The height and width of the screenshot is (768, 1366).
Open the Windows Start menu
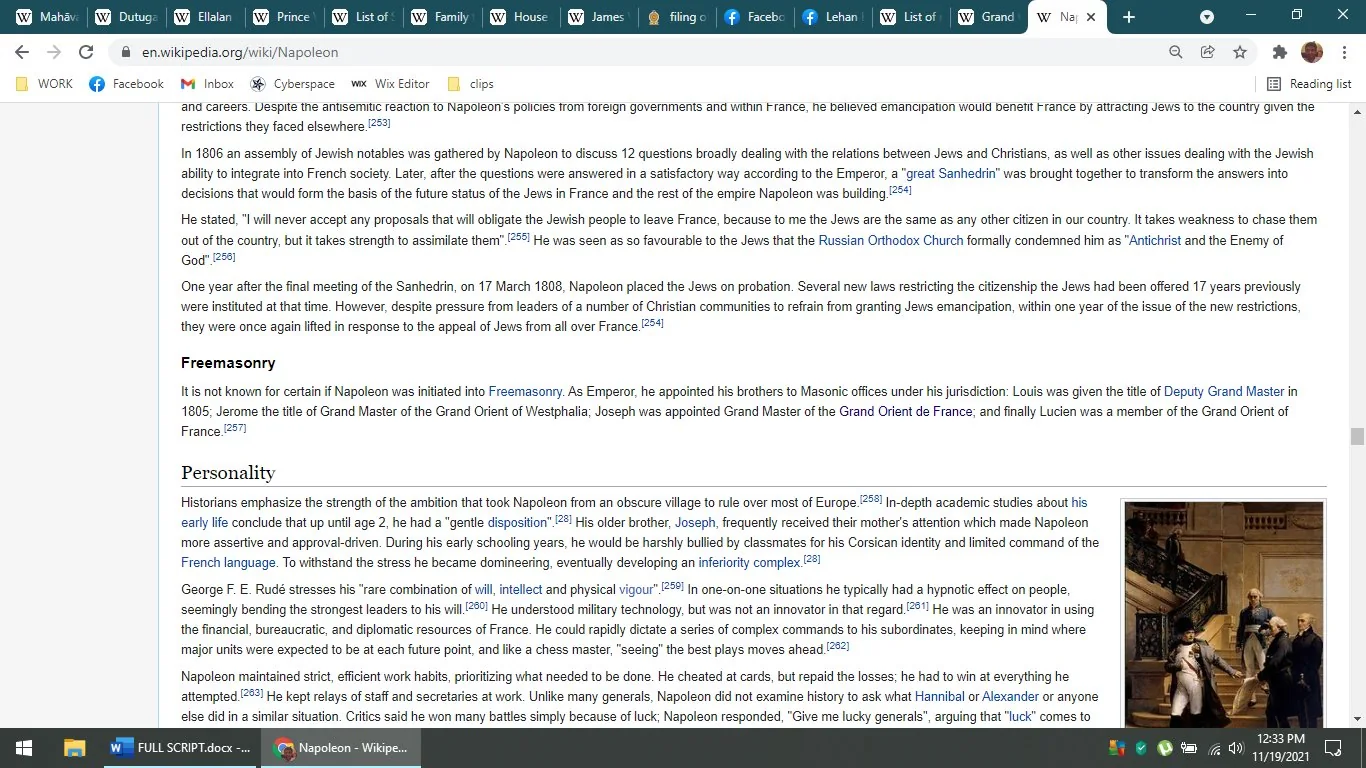click(24, 748)
